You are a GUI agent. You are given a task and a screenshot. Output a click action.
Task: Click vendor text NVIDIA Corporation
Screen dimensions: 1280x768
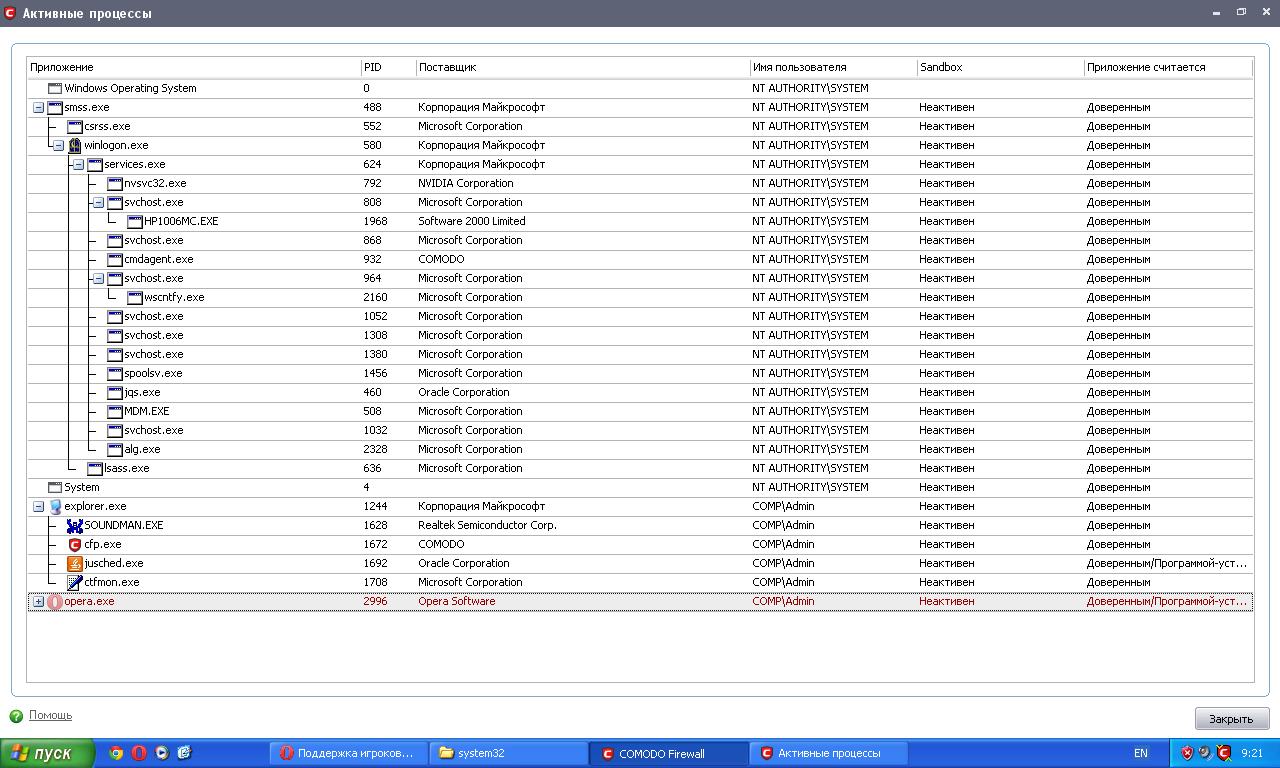(466, 183)
